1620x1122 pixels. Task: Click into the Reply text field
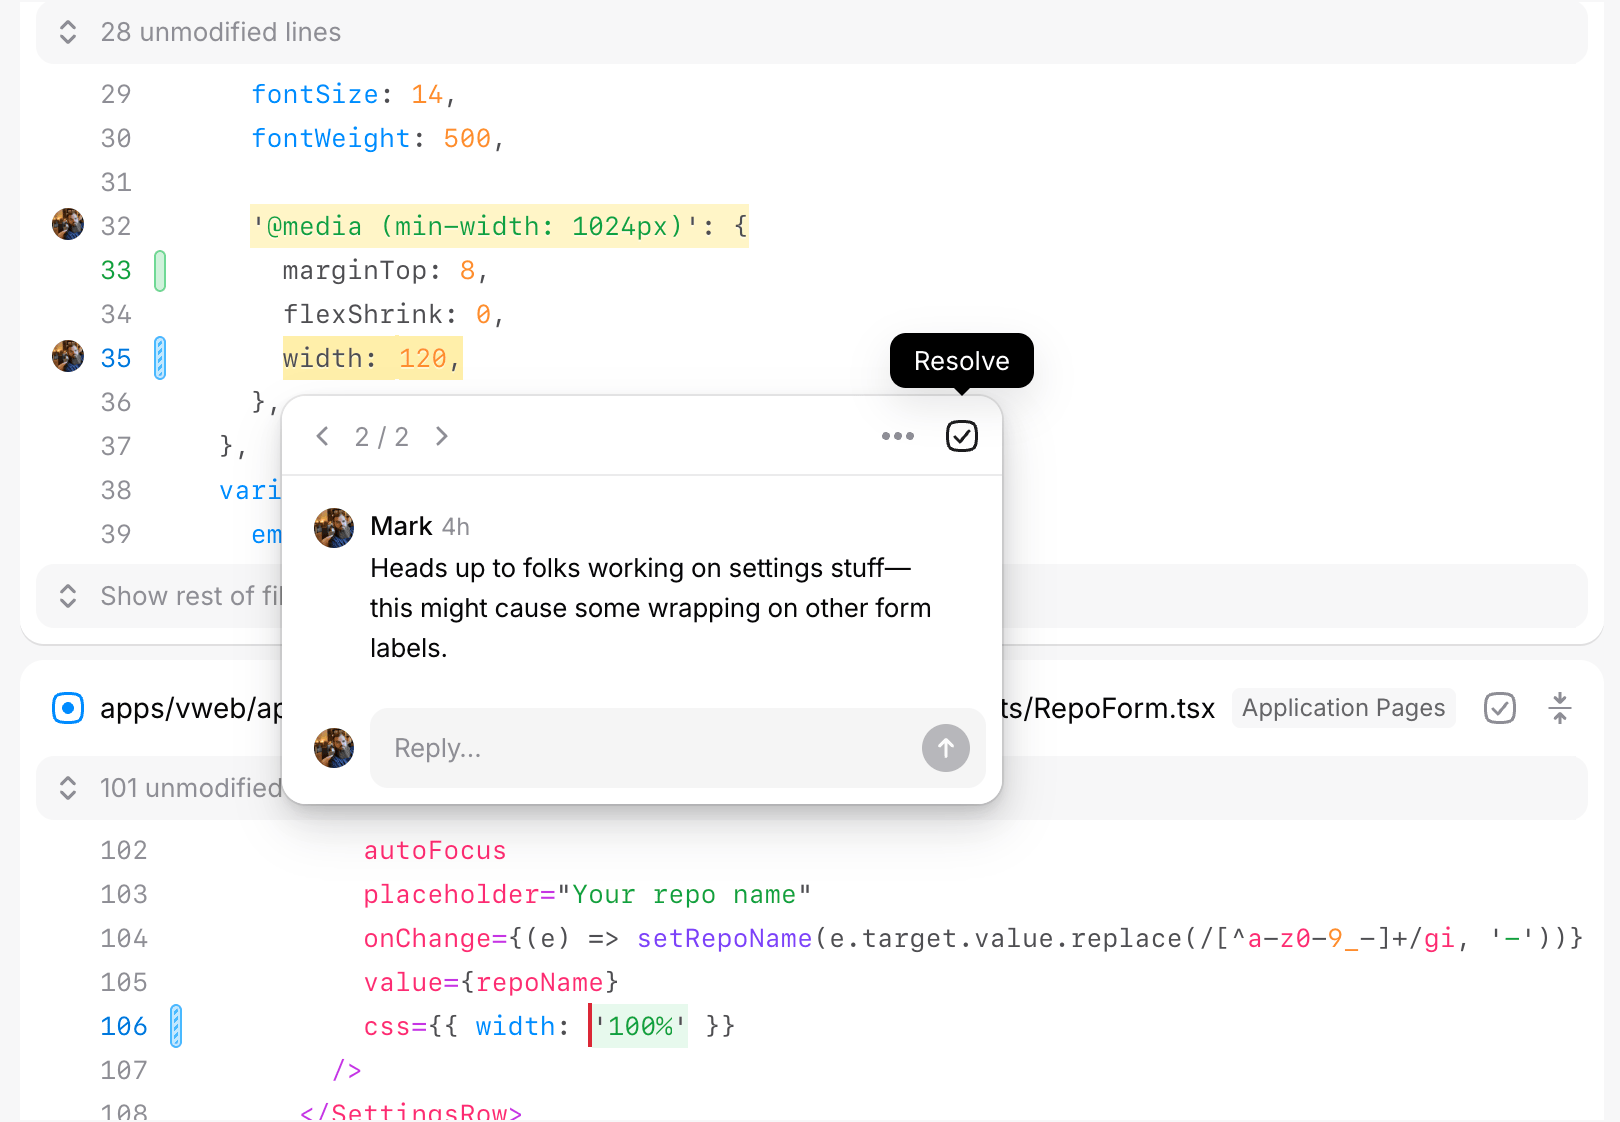[640, 748]
